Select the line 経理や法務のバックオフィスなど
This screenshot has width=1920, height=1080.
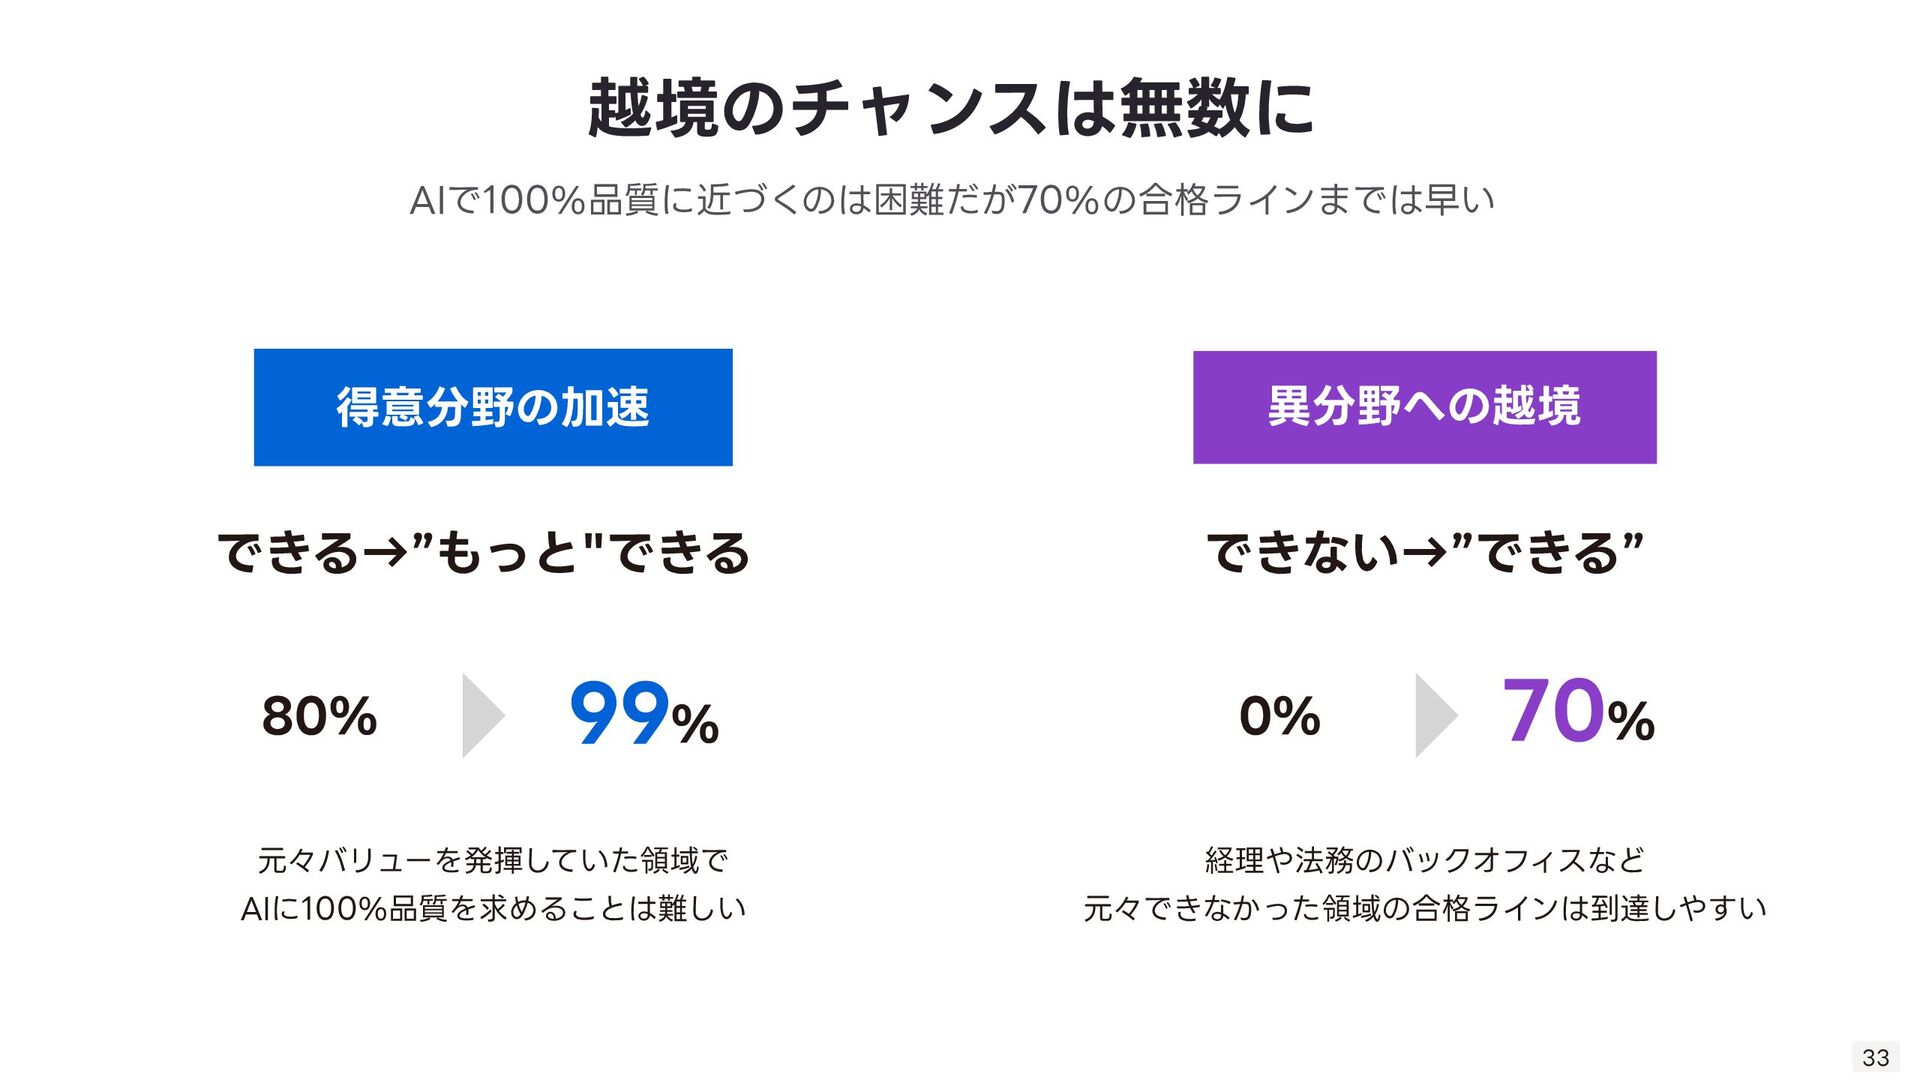tap(1424, 860)
